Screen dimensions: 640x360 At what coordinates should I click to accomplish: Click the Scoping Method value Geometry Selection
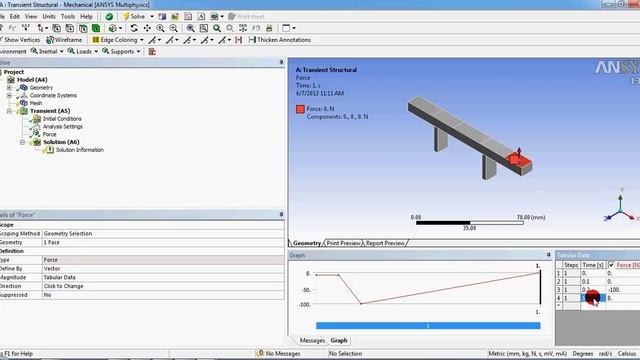[163, 234]
